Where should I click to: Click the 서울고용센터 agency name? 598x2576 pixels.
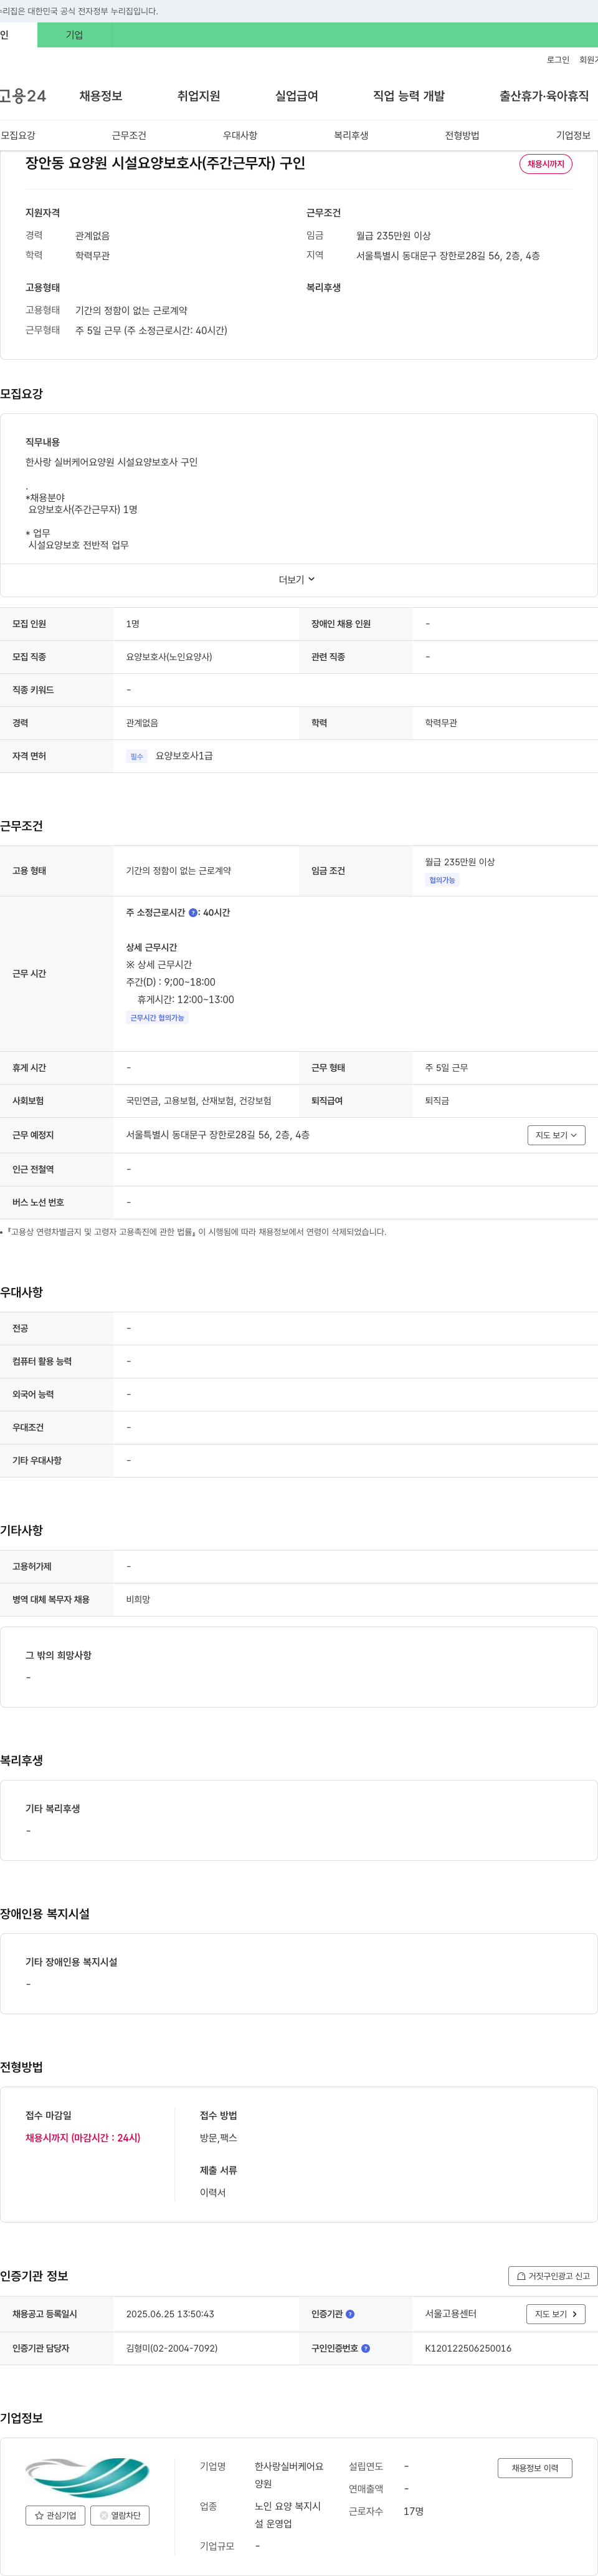(451, 2314)
